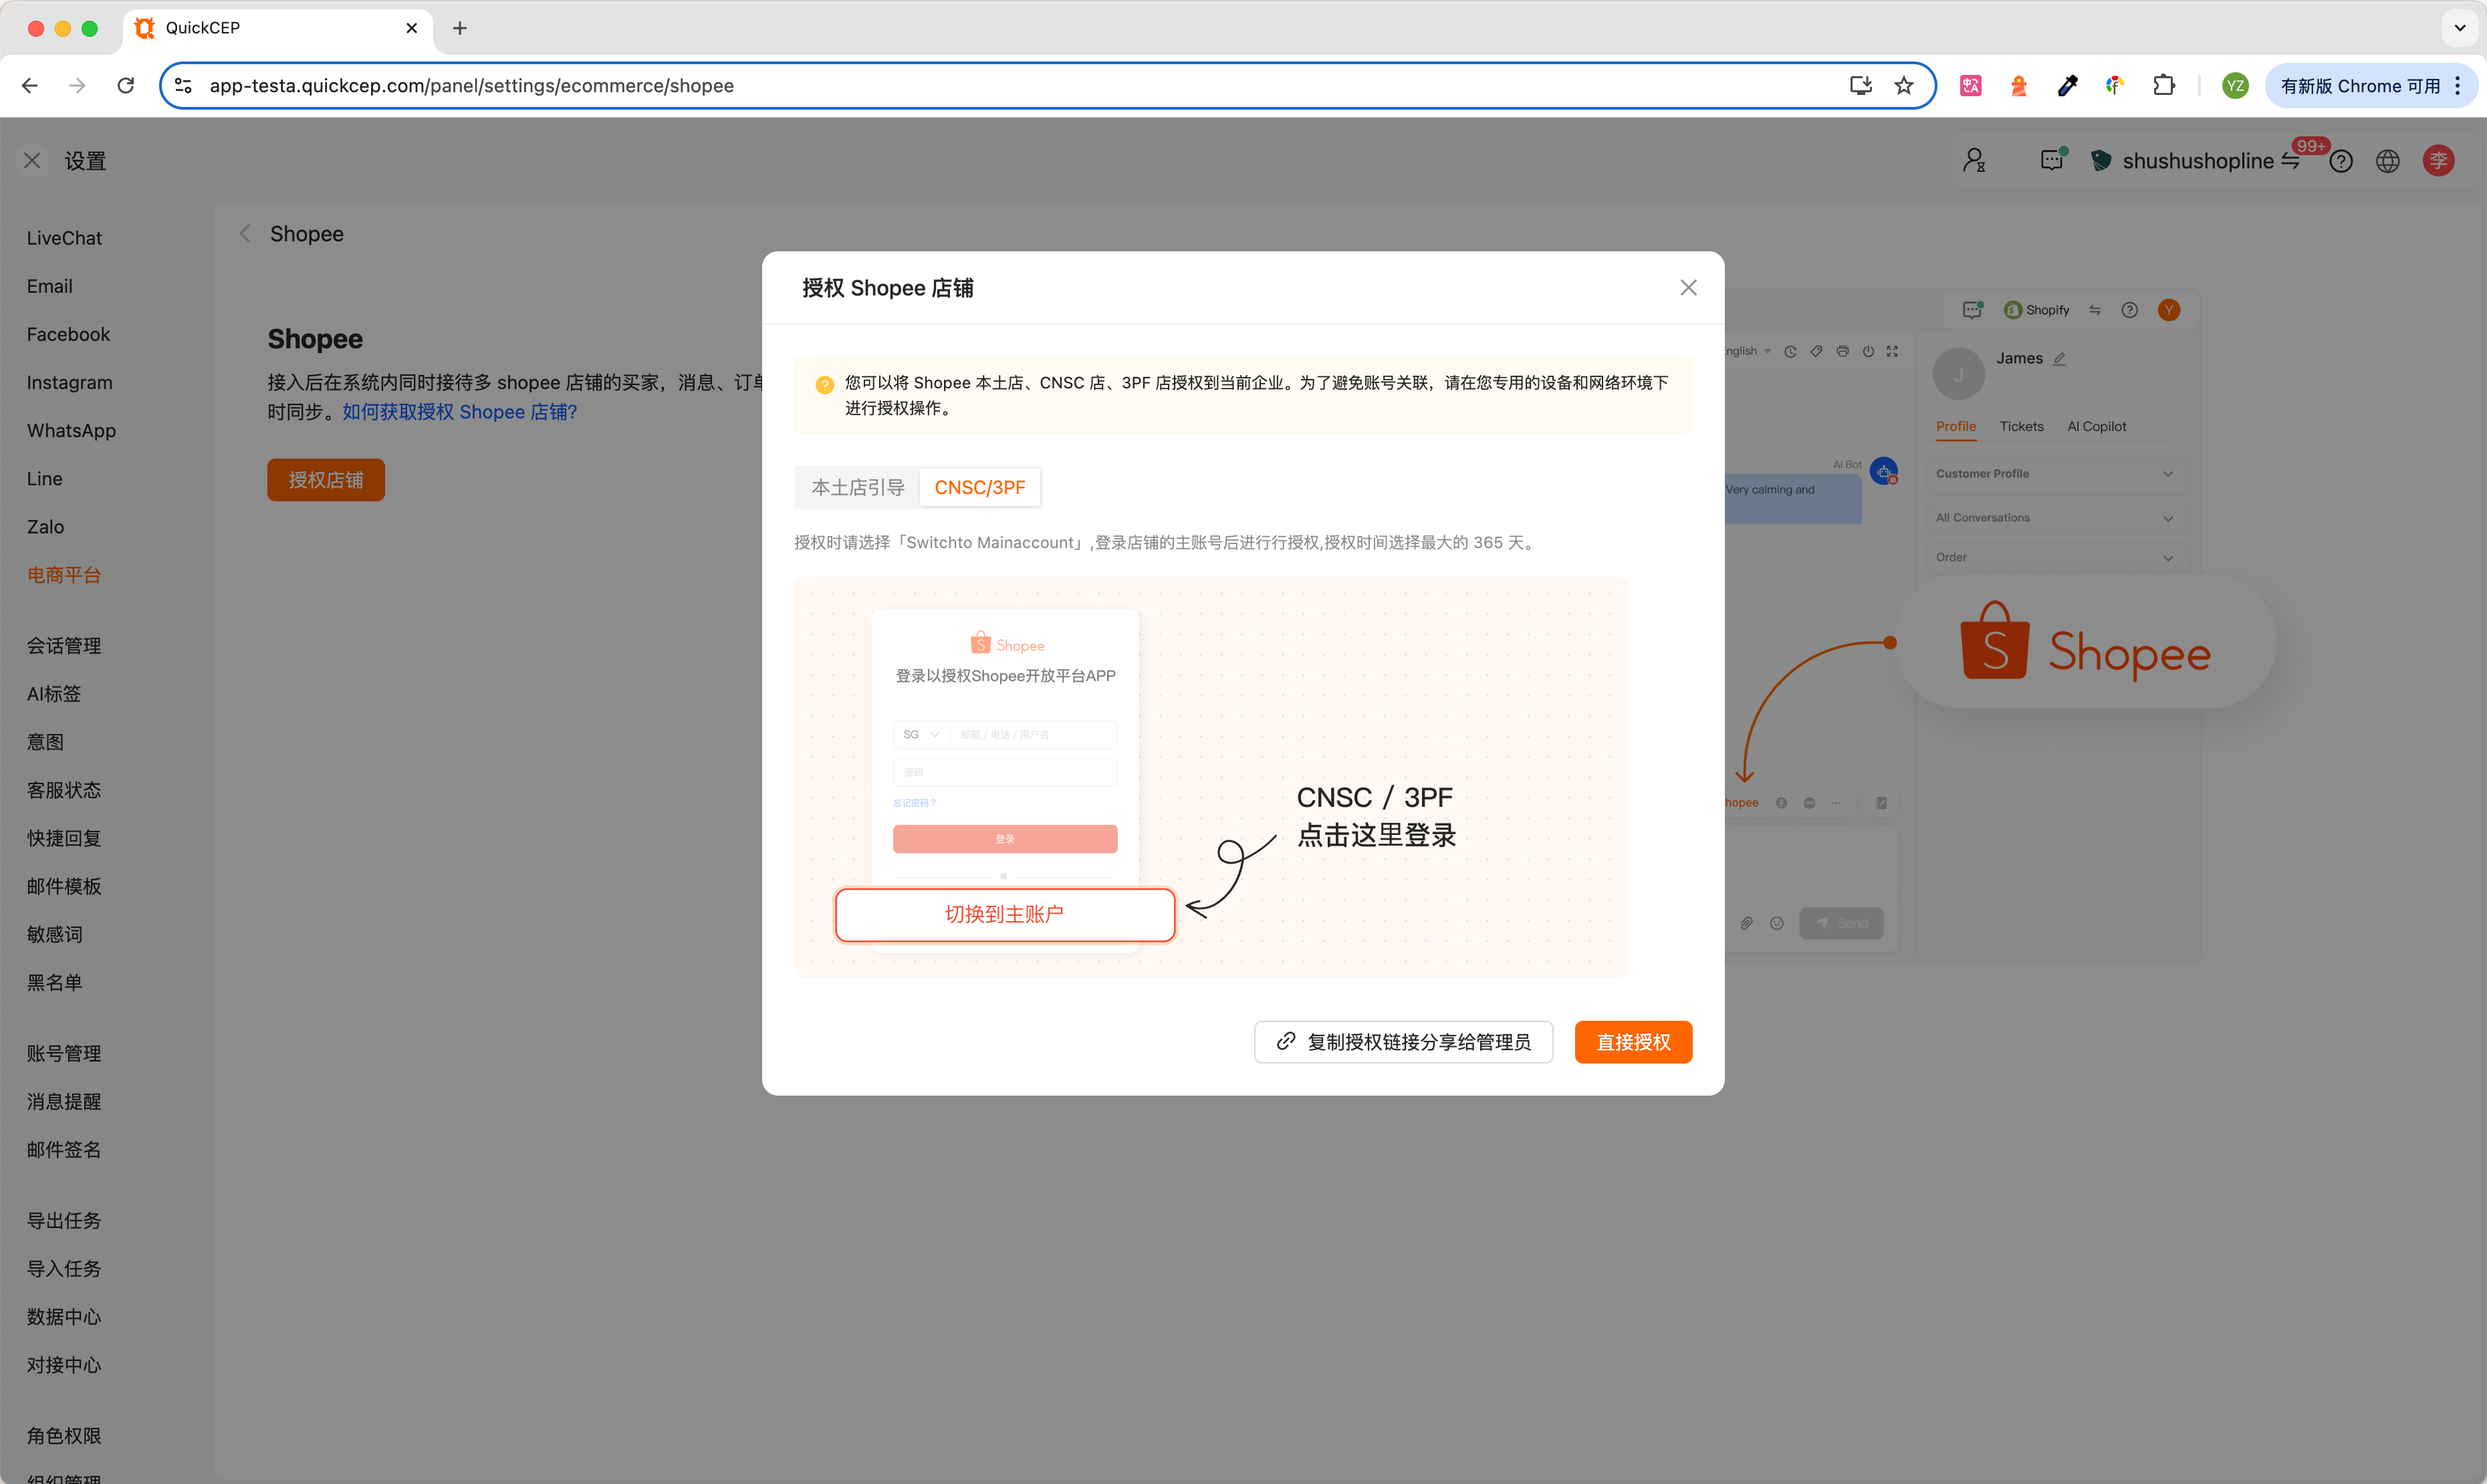Copy authorization link for administrator

1403,1042
